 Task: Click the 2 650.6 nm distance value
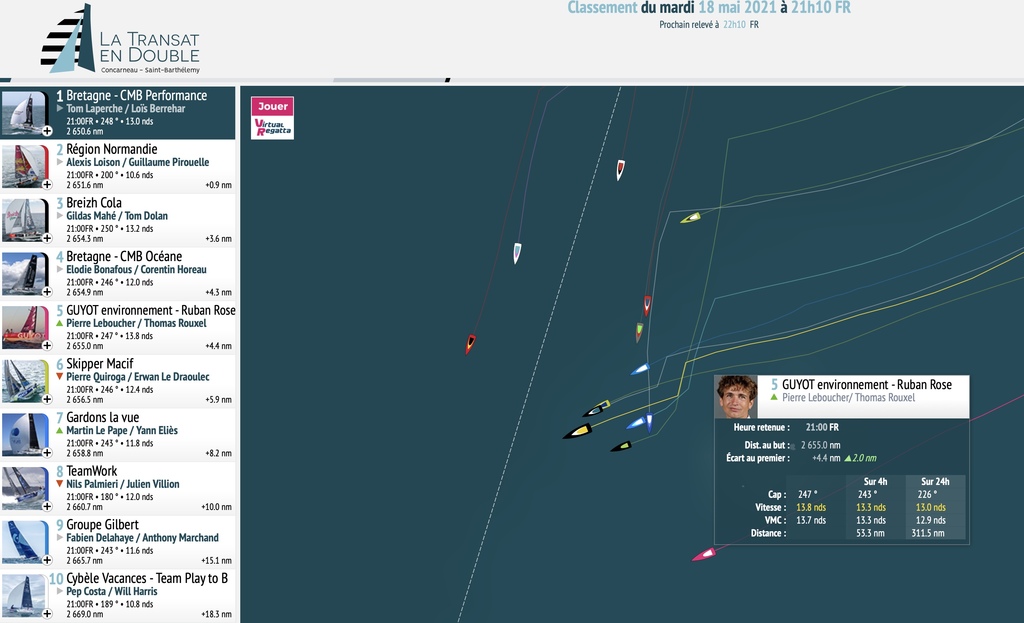(x=84, y=131)
